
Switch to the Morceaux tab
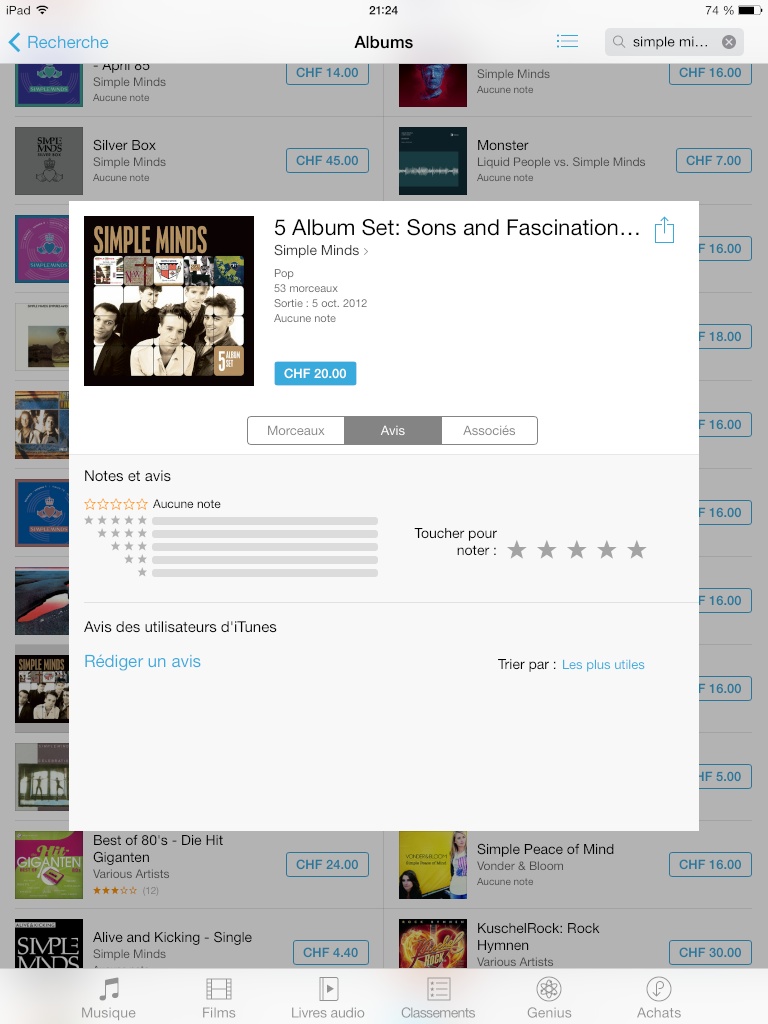[296, 430]
